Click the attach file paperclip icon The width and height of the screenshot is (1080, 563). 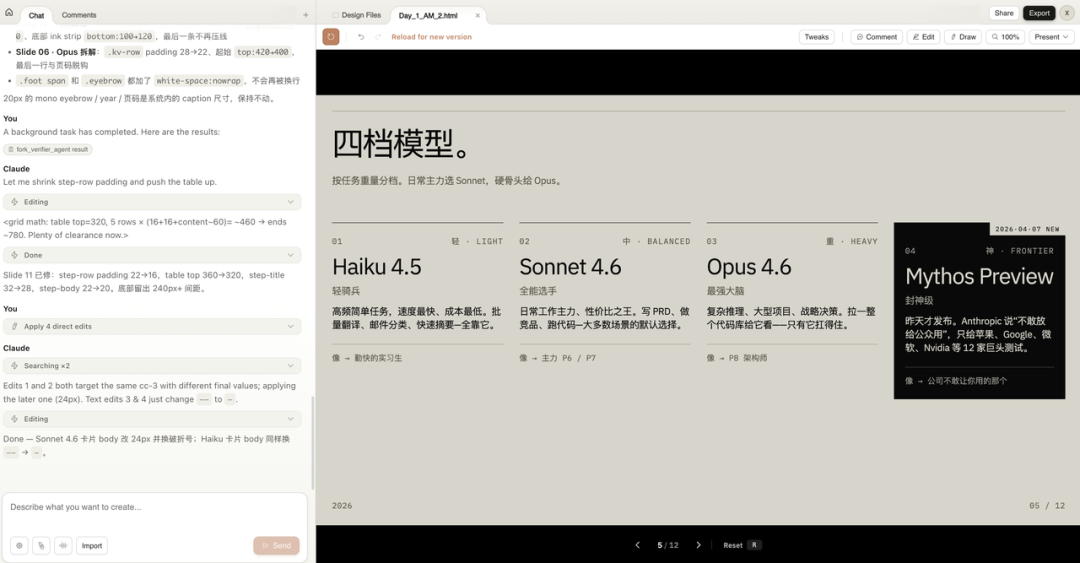pyautogui.click(x=41, y=546)
